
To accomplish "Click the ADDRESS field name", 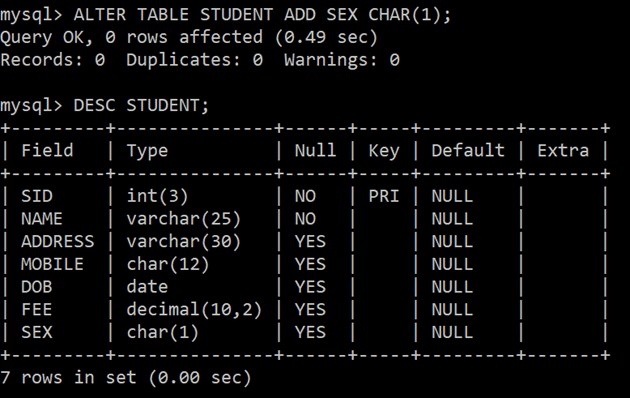I will (57, 242).
